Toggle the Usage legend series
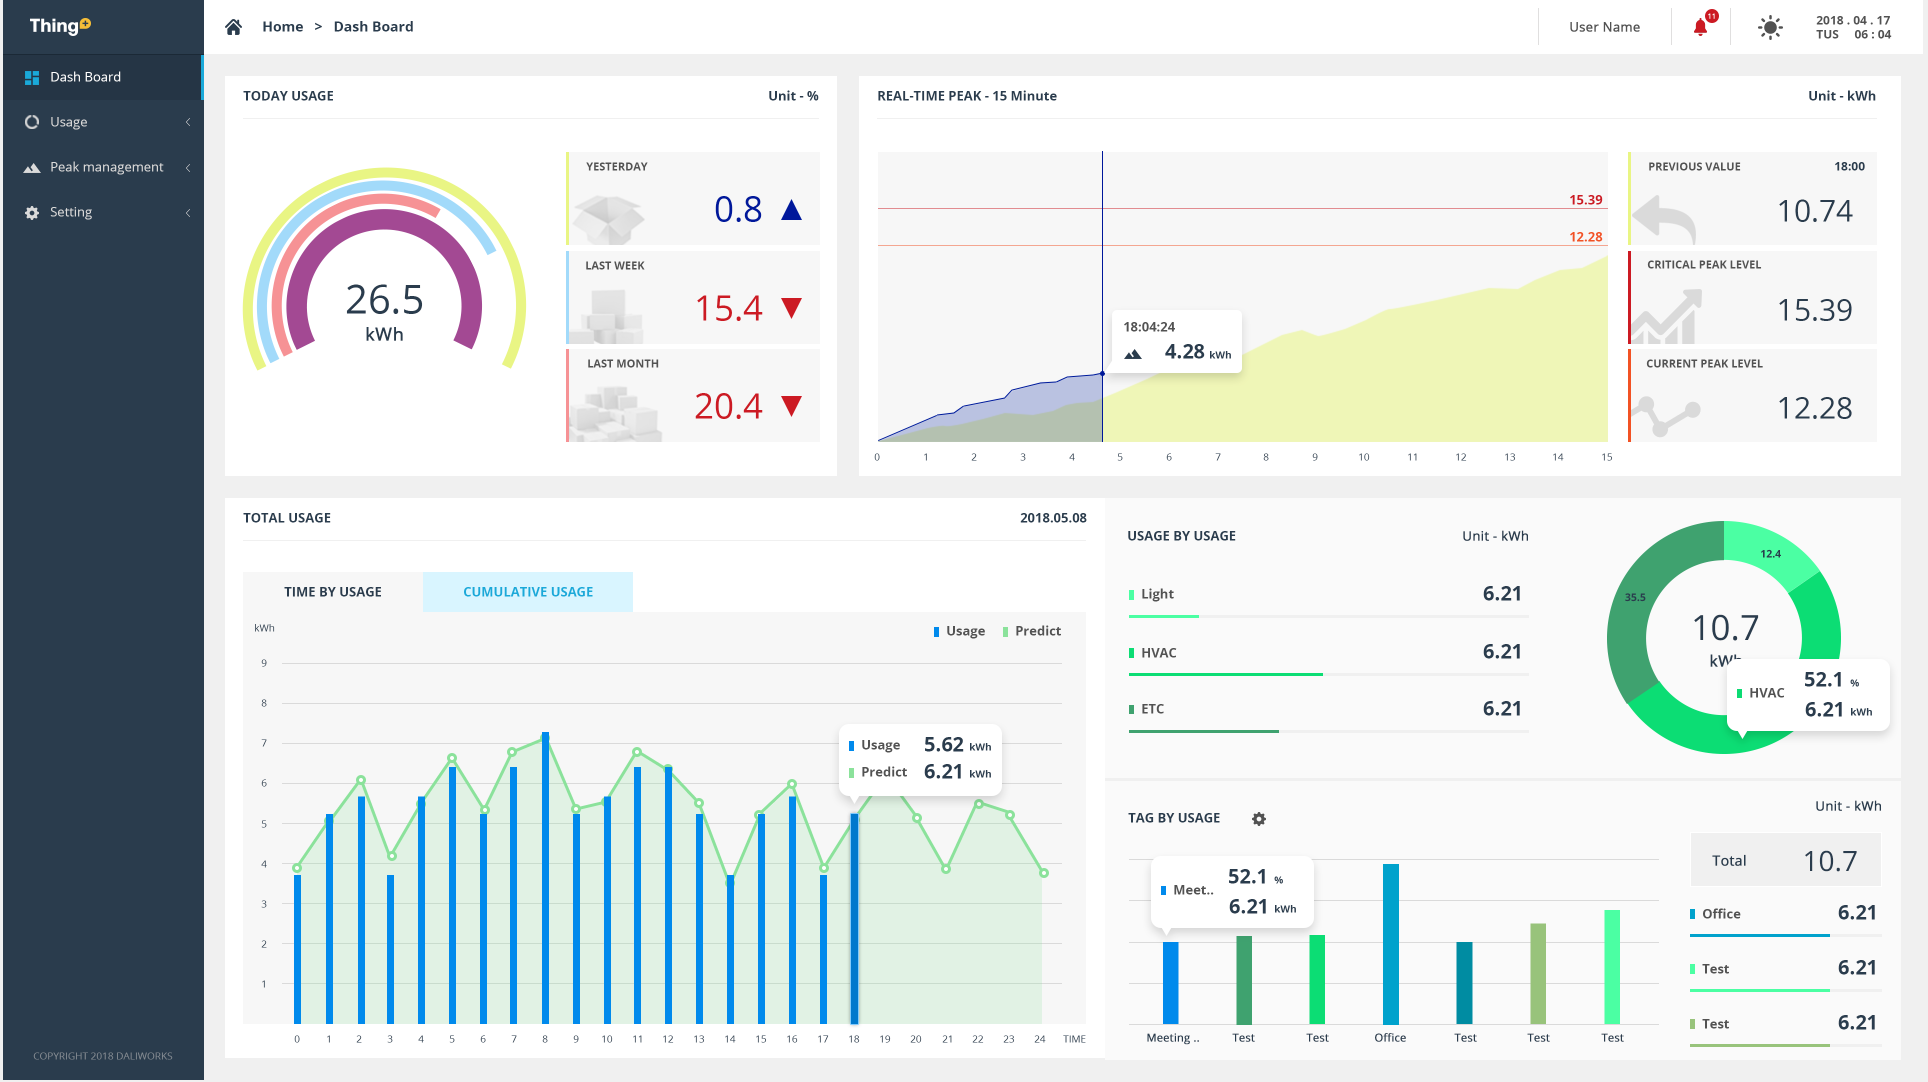 coord(959,631)
